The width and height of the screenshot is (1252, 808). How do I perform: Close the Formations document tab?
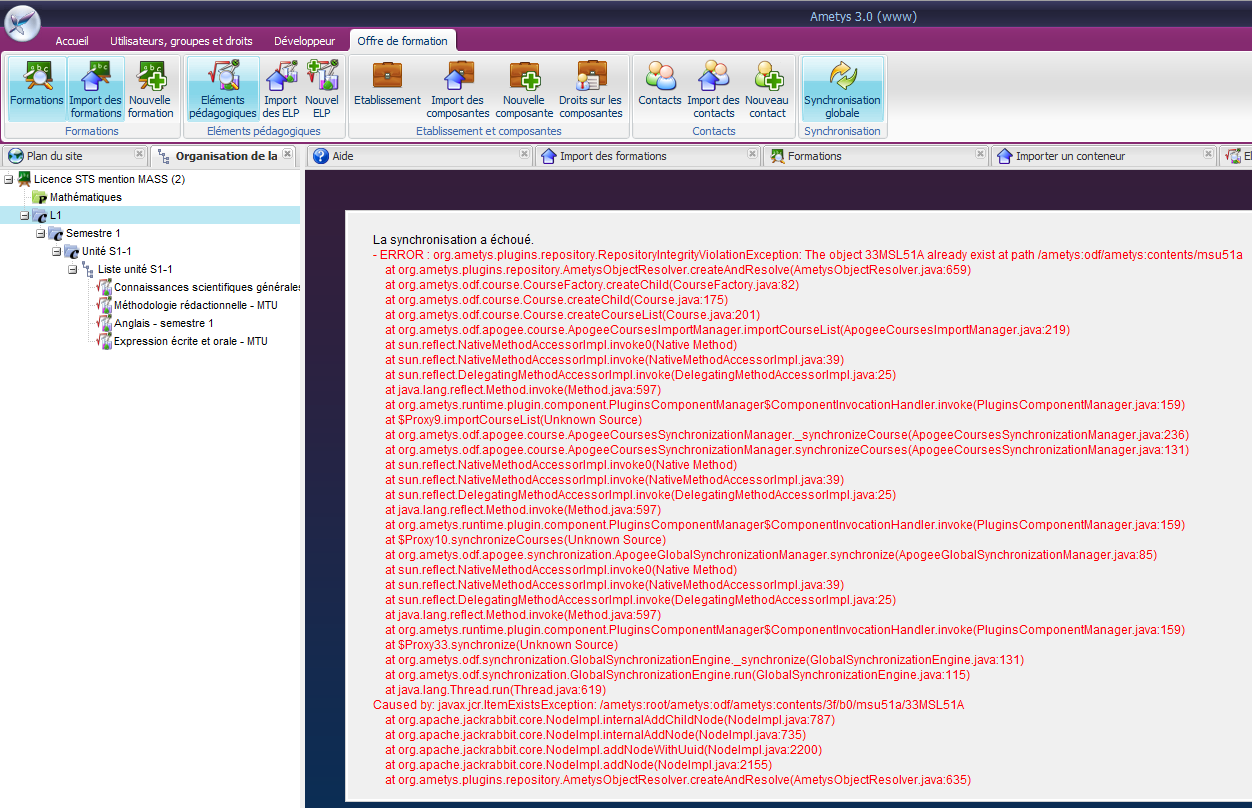[981, 154]
